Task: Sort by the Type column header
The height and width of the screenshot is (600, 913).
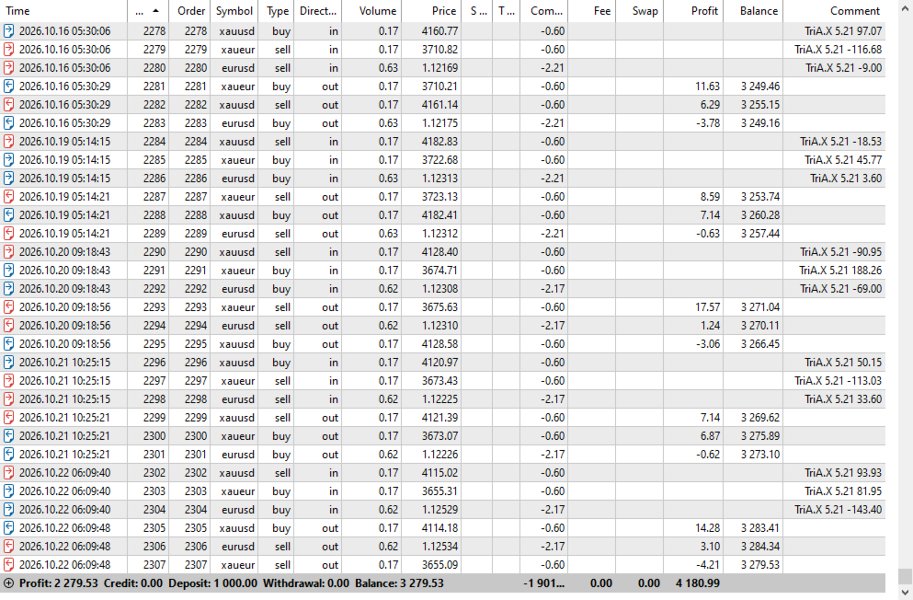Action: point(277,10)
